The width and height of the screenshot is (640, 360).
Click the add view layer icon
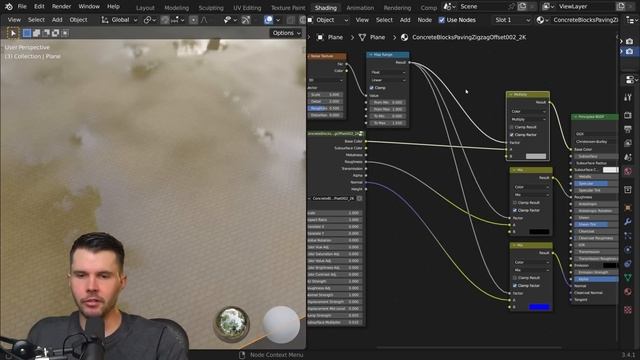pos(621,7)
